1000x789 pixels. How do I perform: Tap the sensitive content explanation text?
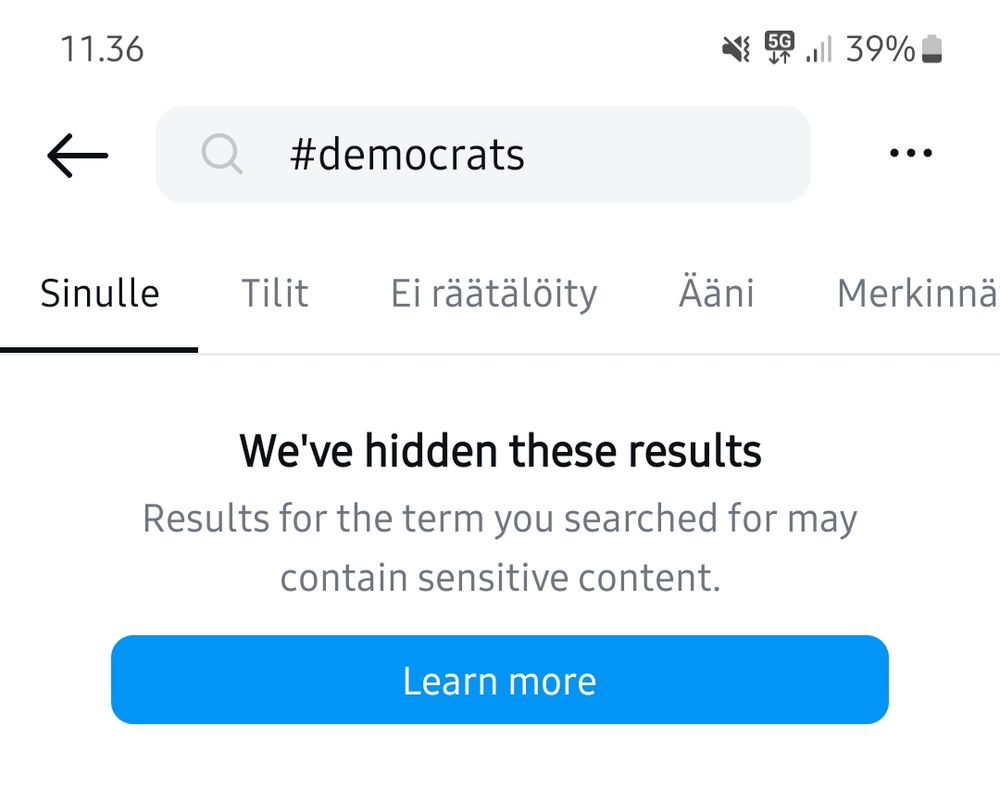[500, 548]
